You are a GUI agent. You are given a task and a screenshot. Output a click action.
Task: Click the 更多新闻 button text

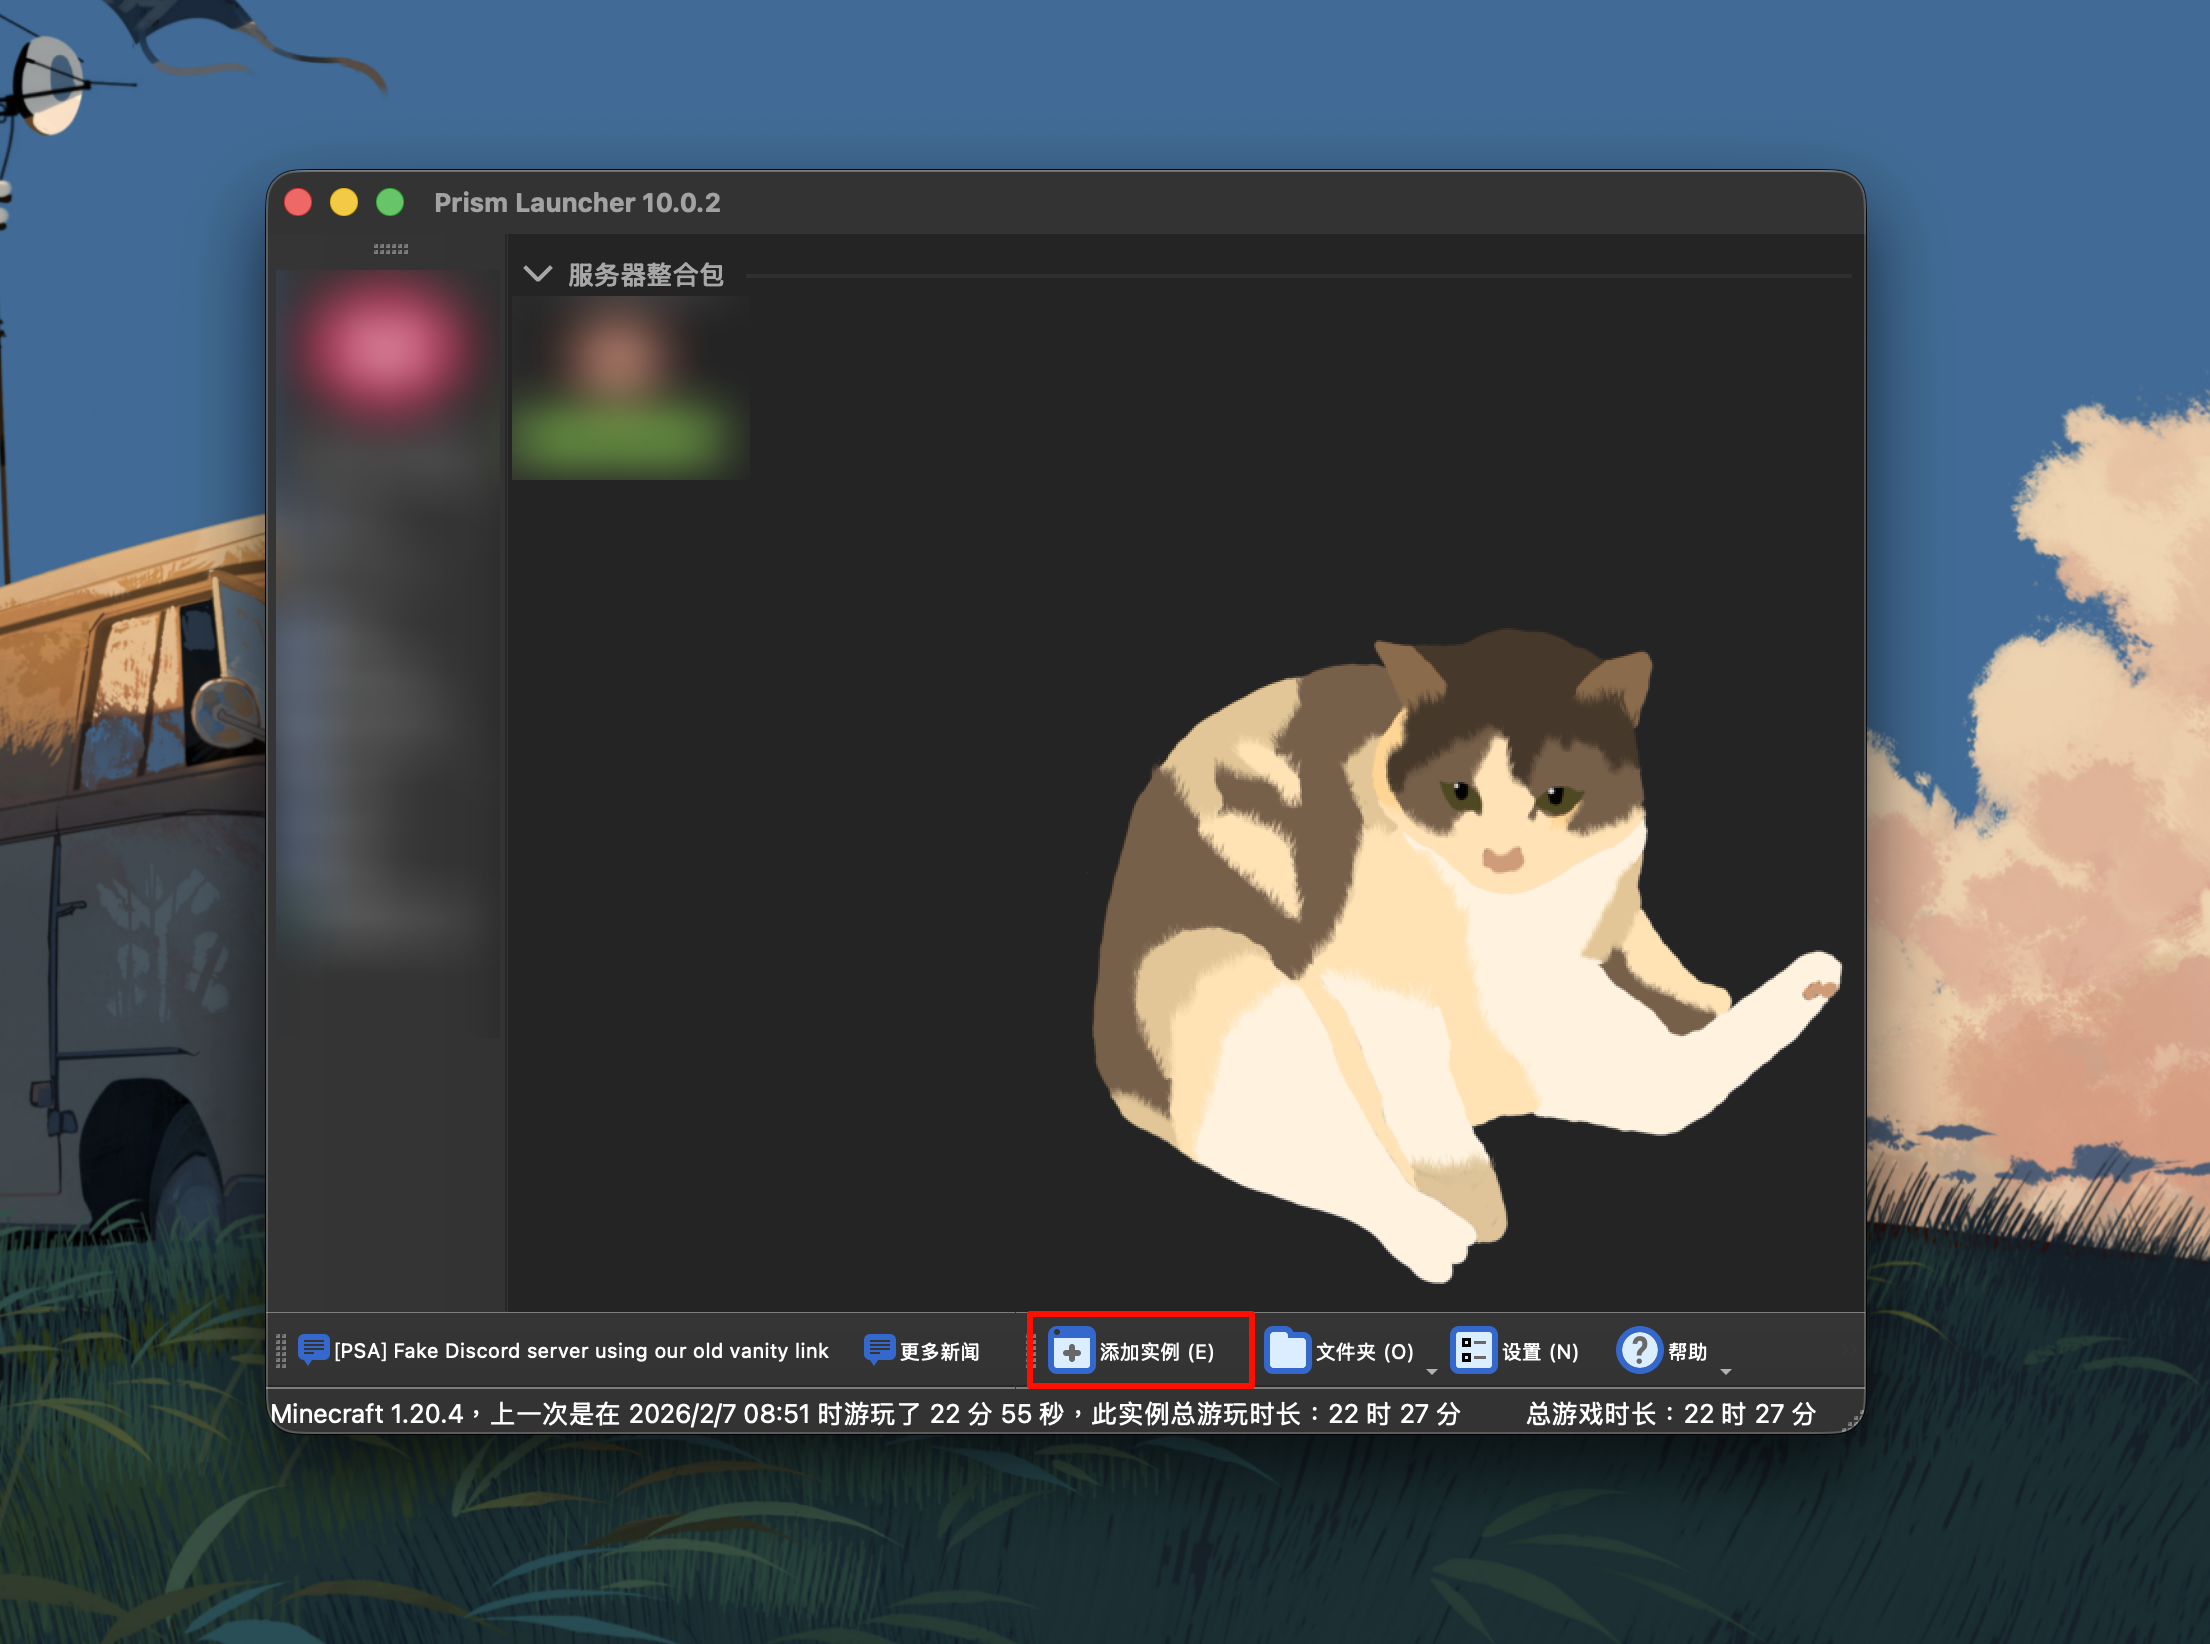point(939,1352)
